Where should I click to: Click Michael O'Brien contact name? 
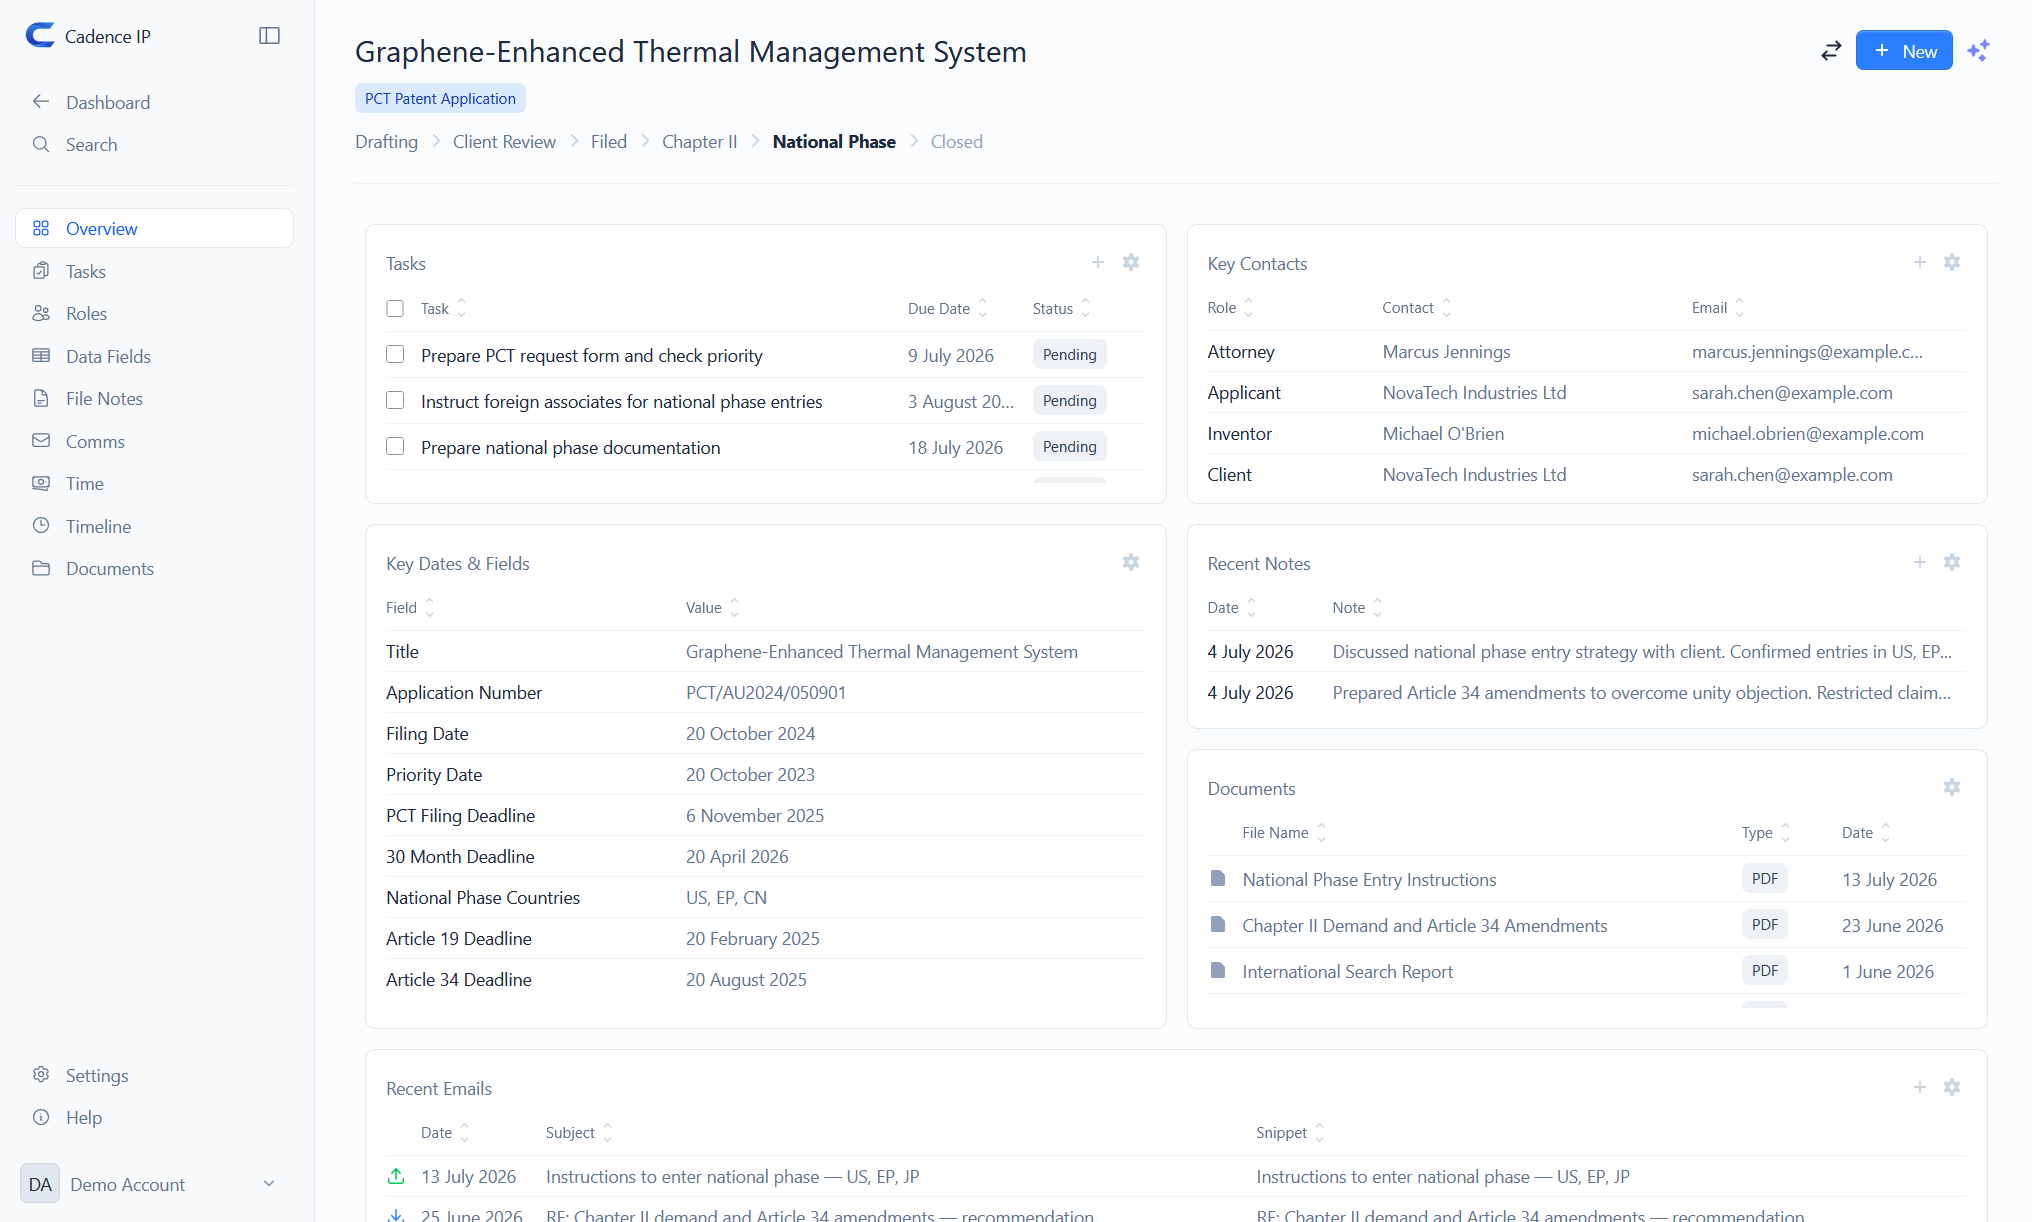coord(1443,433)
